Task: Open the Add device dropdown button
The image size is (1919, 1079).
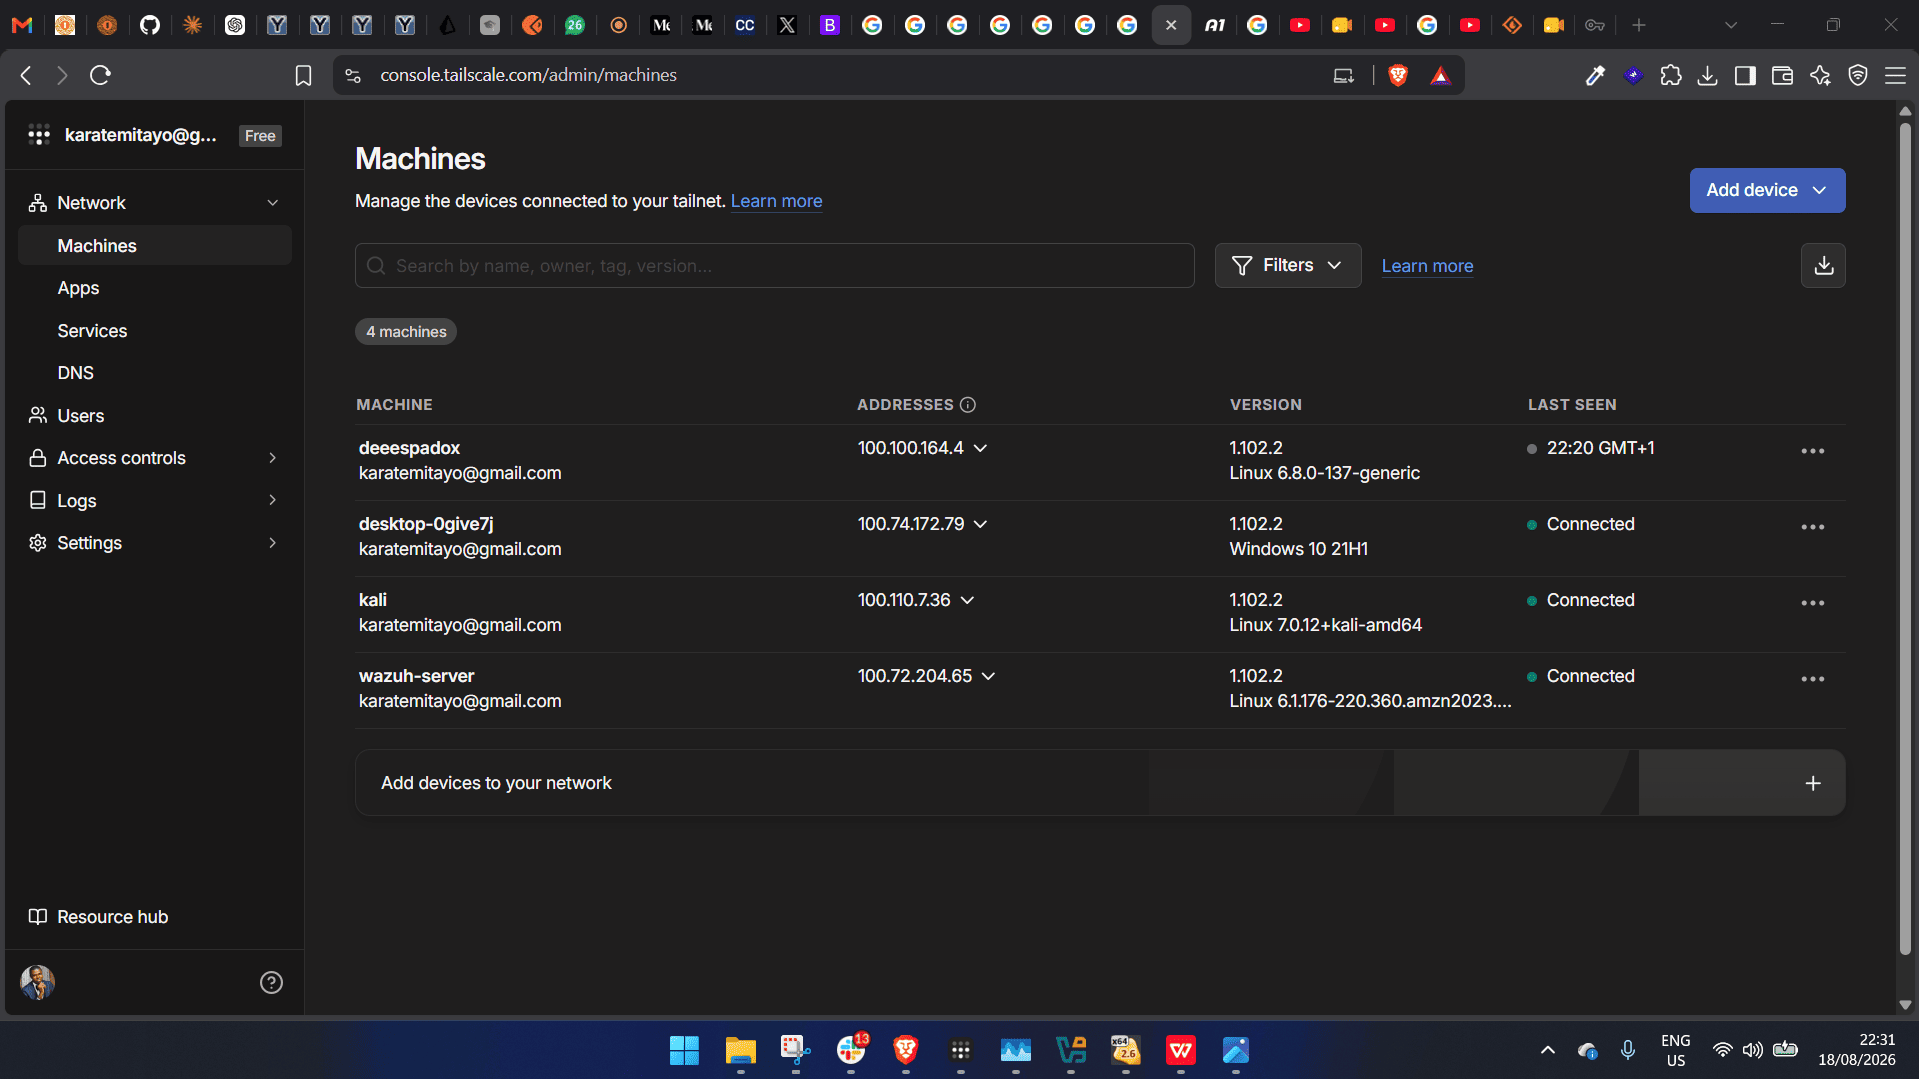Action: pos(1767,190)
